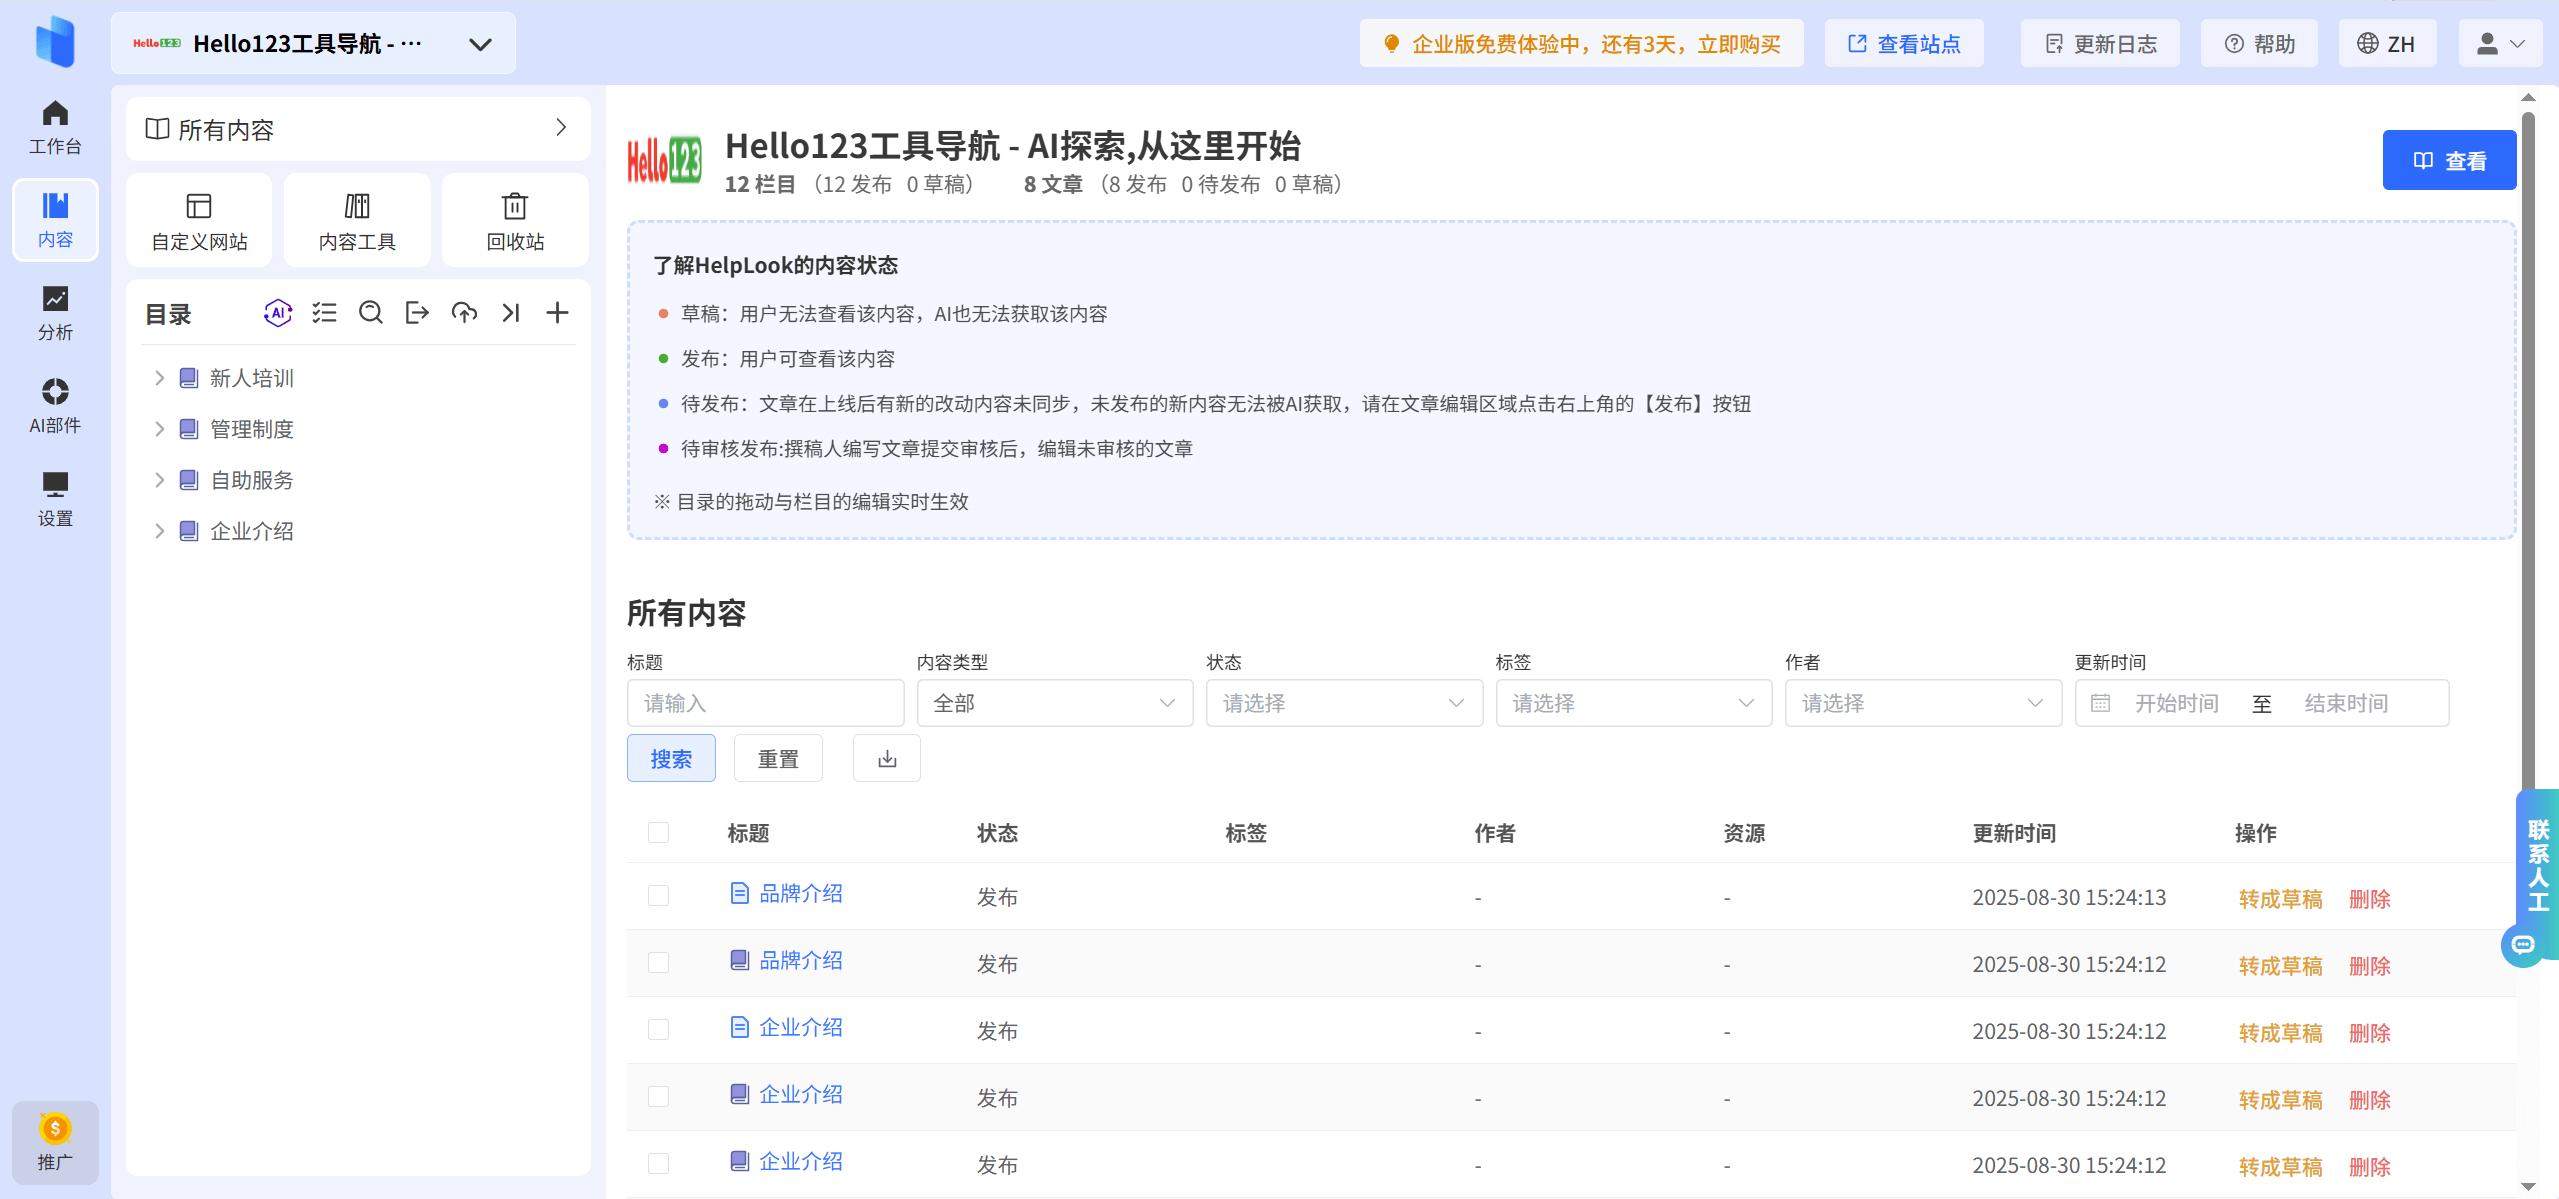2559x1199 pixels.
Task: Open the 更新日志 from top bar
Action: (x=2099, y=43)
